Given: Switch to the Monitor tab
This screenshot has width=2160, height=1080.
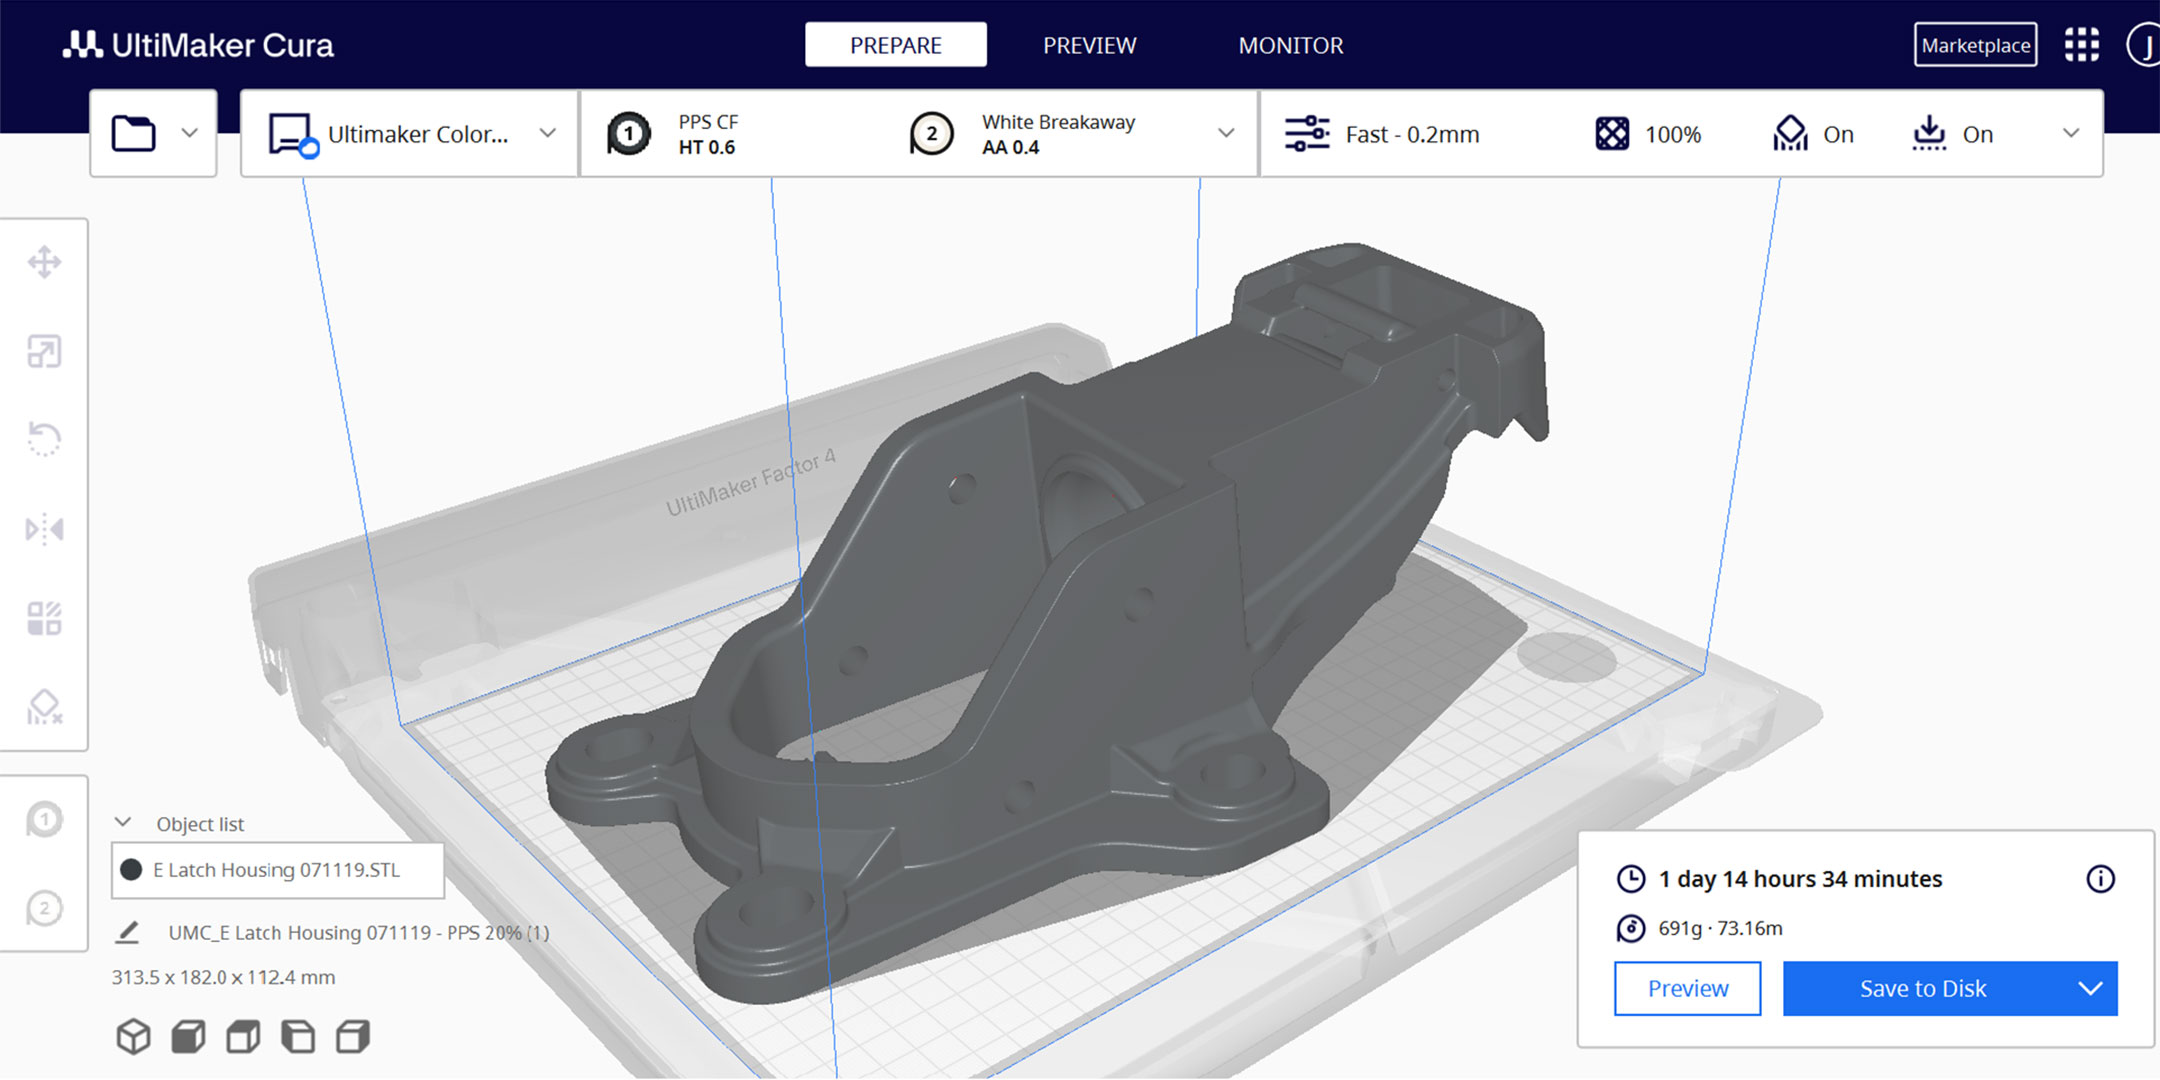Looking at the screenshot, I should pos(1291,45).
